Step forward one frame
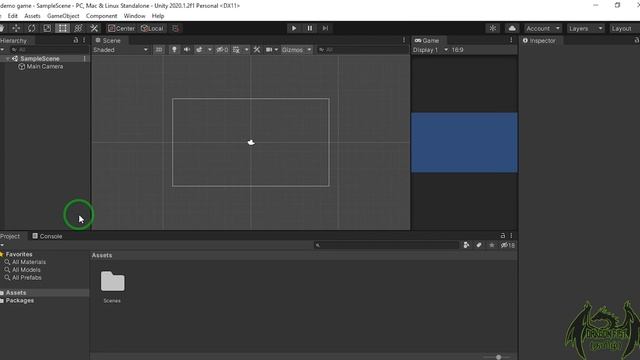Image resolution: width=640 pixels, height=360 pixels. point(325,28)
